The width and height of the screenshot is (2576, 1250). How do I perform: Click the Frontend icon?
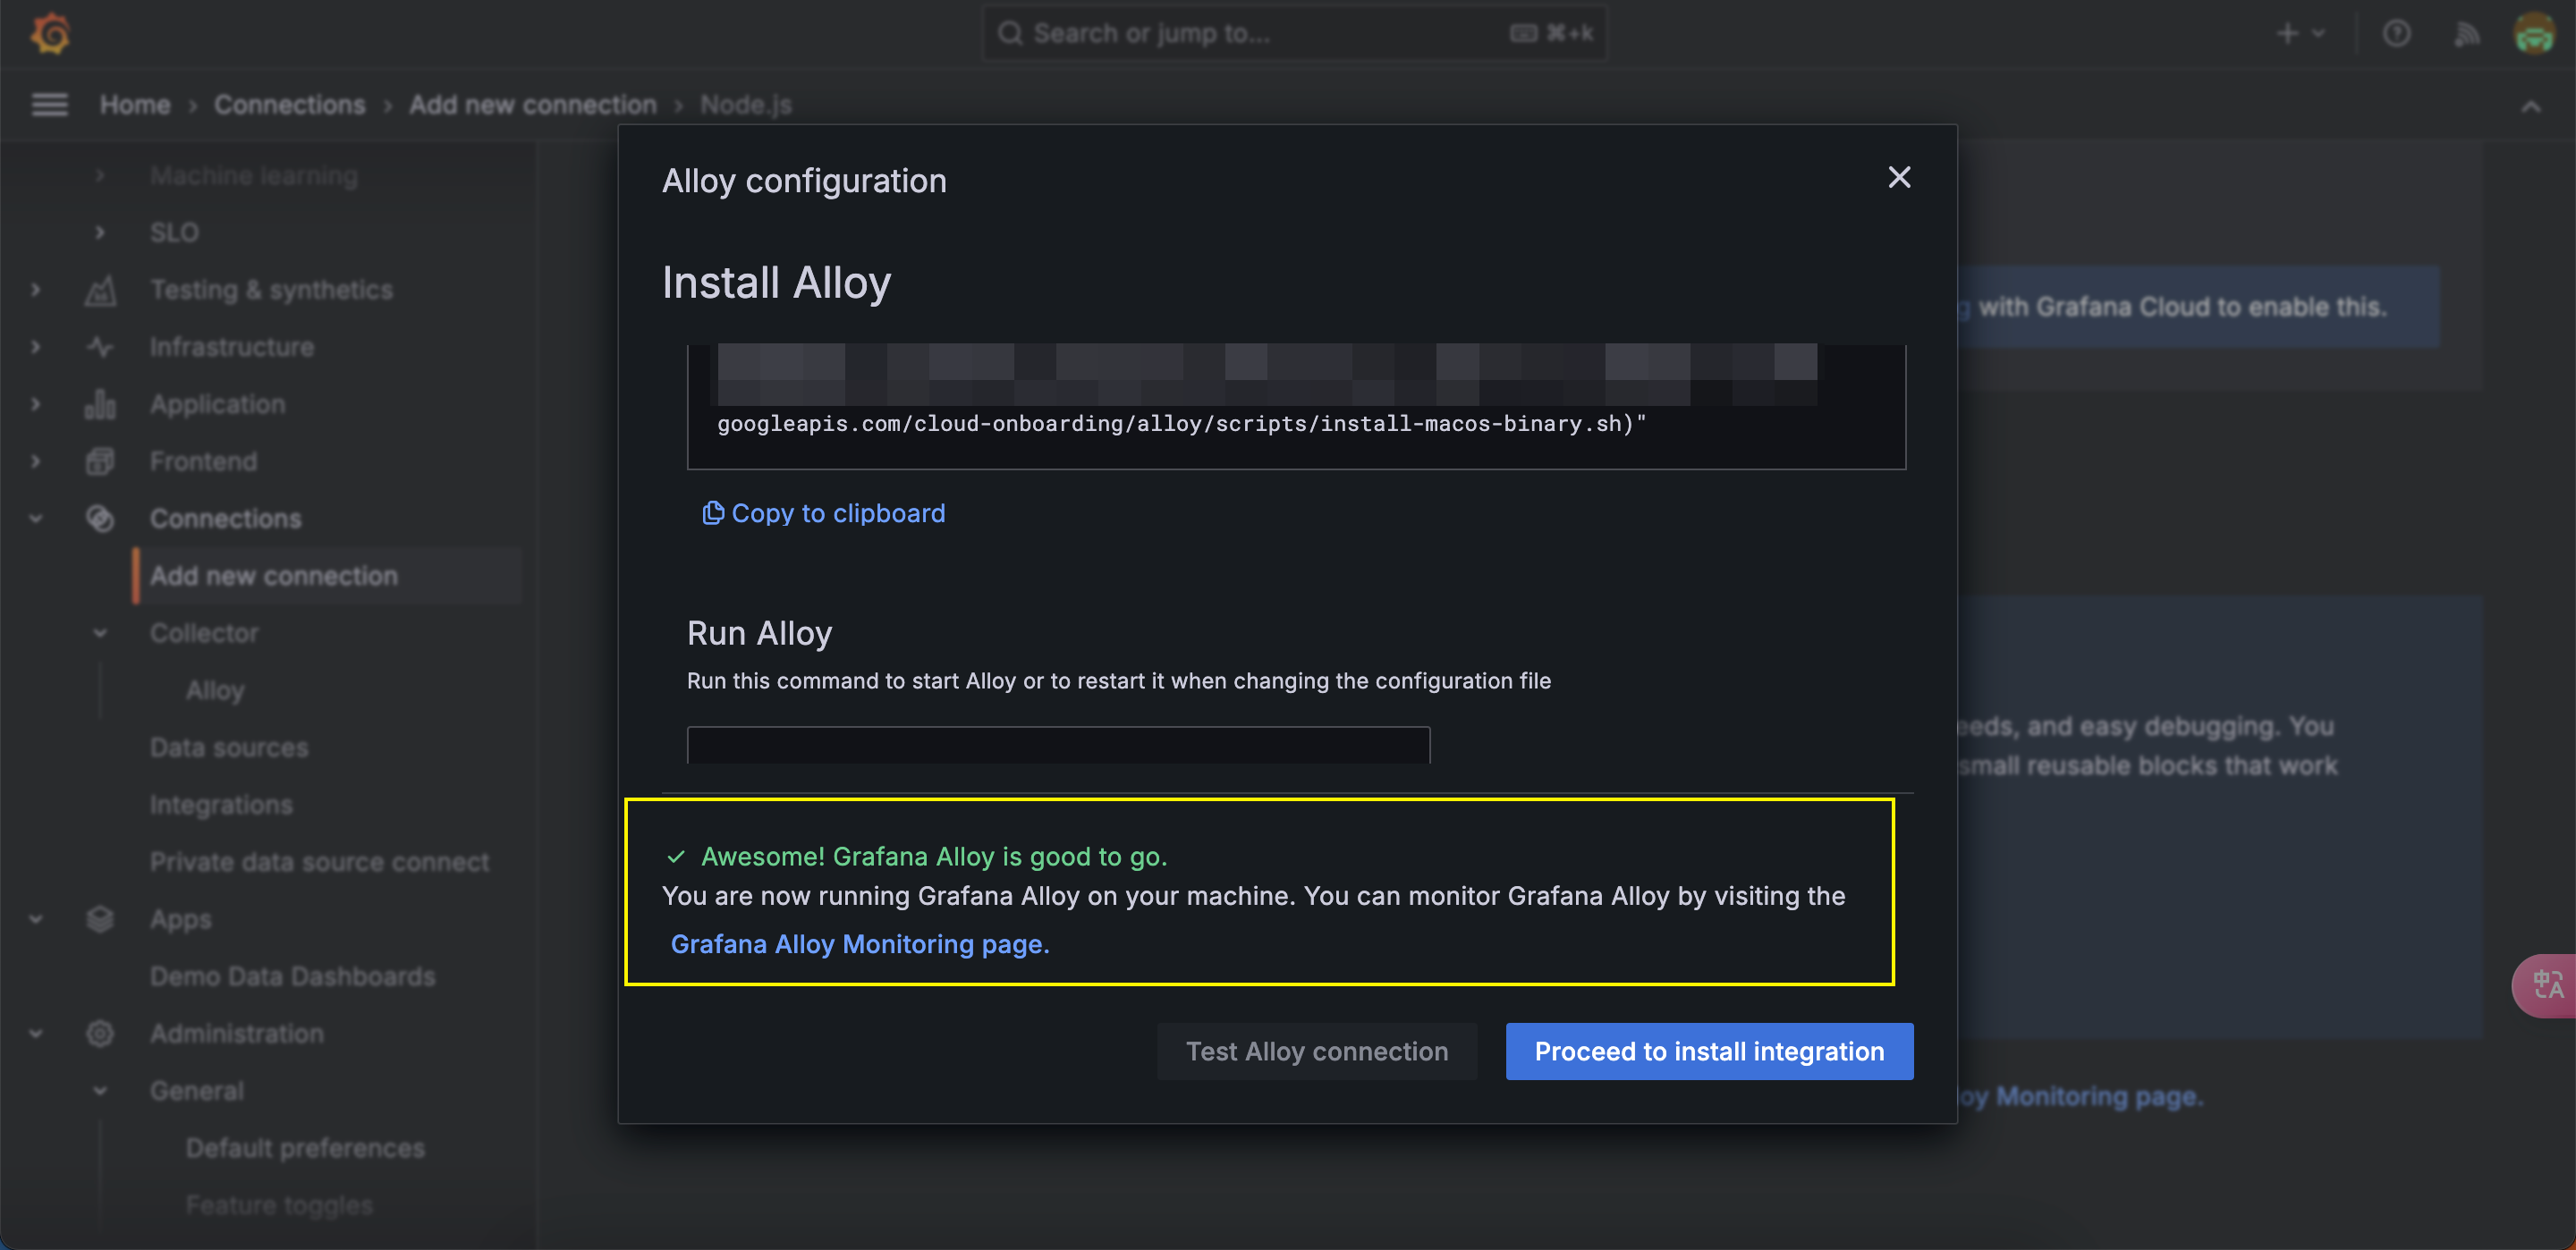coord(100,461)
